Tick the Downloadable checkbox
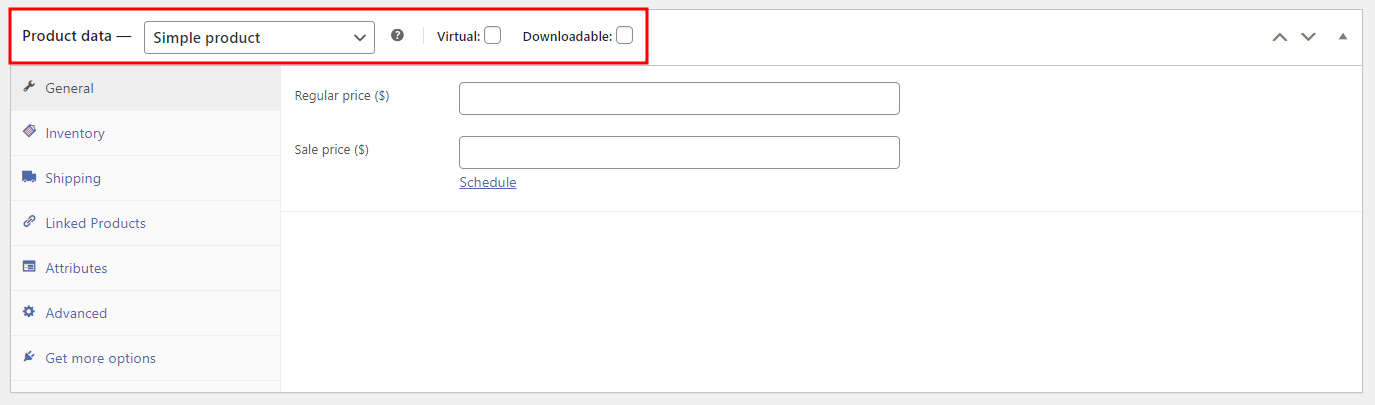Screen dimensions: 1375x405 [624, 36]
